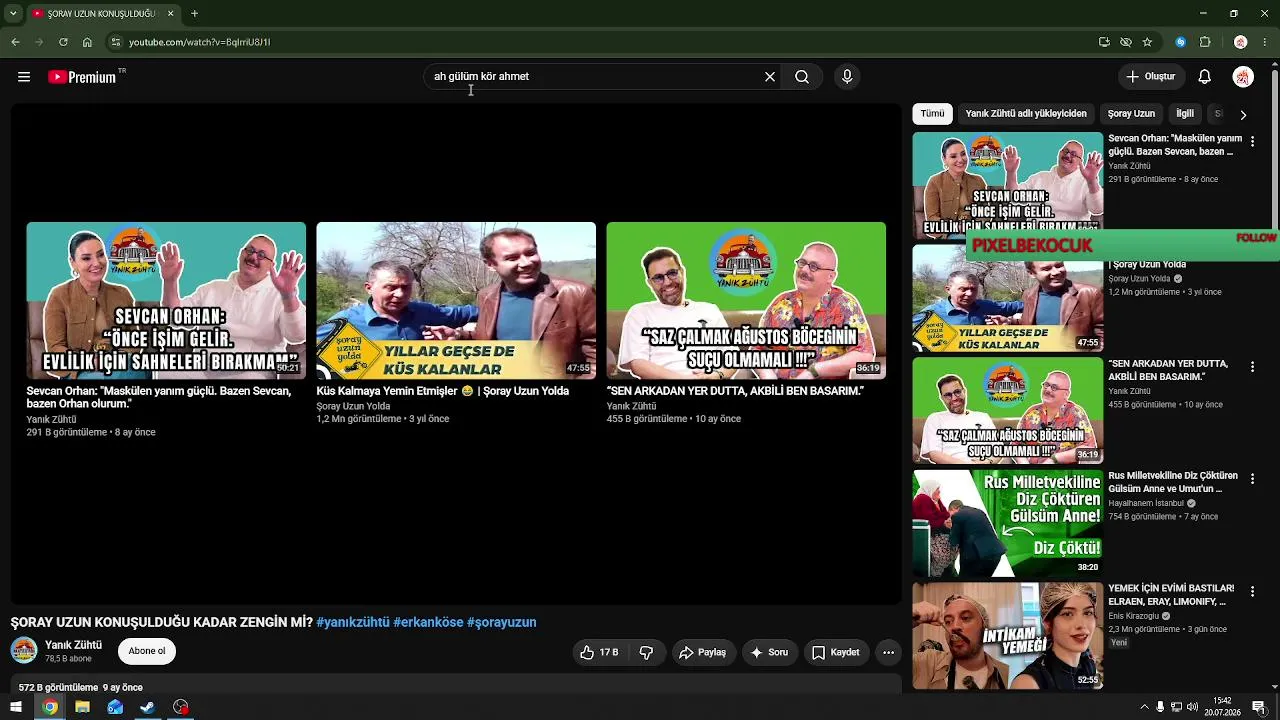Open options menu for 'SEN ARKADAN YER DUTTA' sidebar video
The height and width of the screenshot is (720, 1280).
point(1252,368)
